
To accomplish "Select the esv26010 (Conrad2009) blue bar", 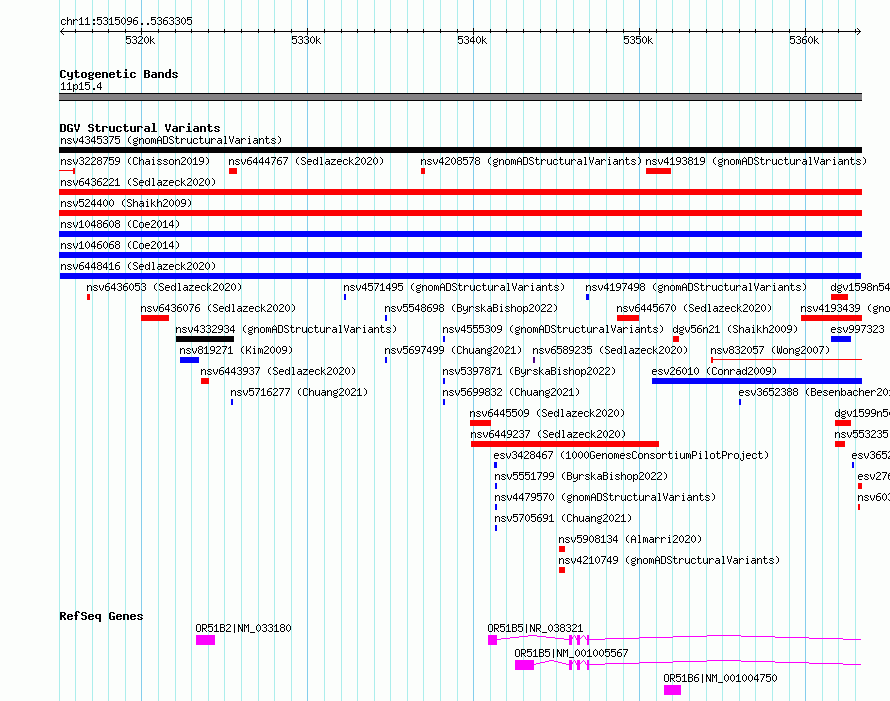I will click(x=757, y=381).
